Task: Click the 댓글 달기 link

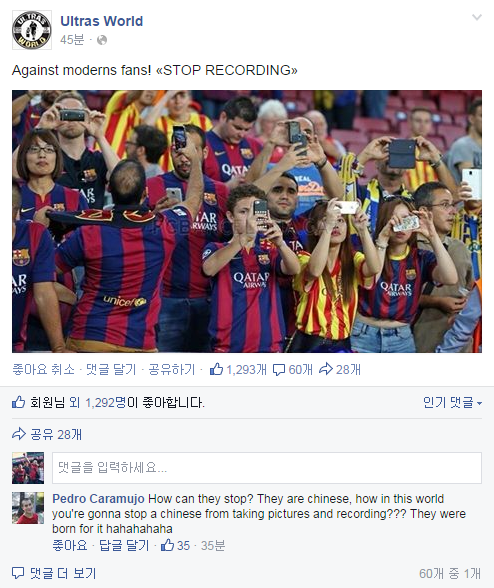Action: (x=111, y=369)
